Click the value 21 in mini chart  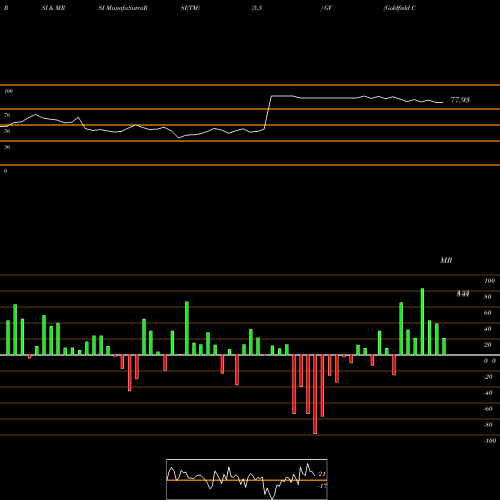coord(322,474)
